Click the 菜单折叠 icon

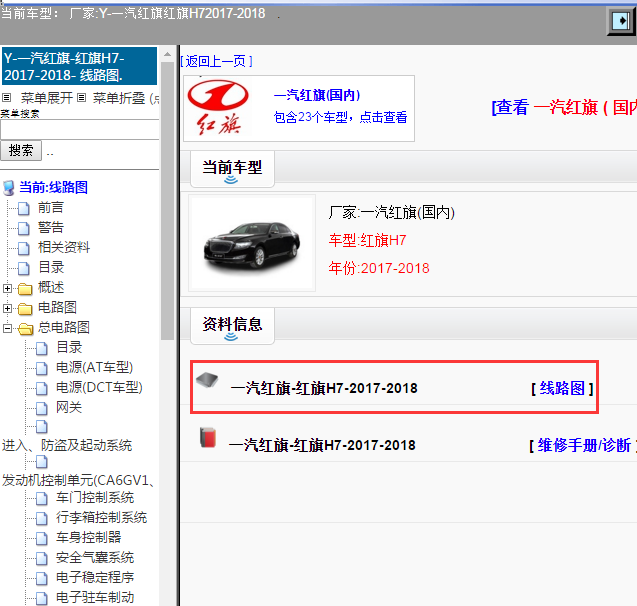coord(81,97)
